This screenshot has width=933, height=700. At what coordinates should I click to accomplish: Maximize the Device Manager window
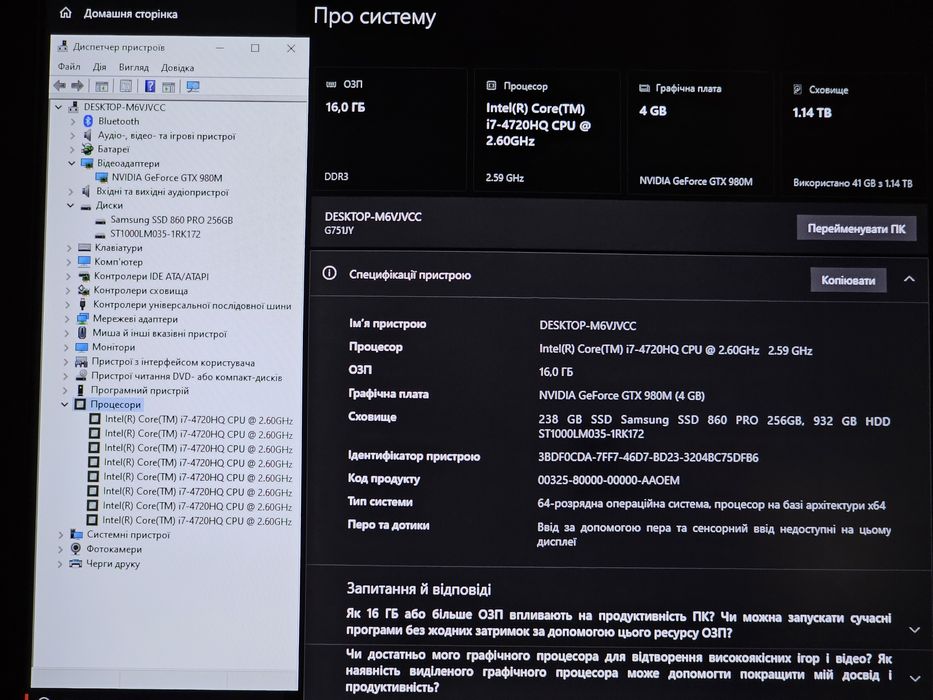[x=255, y=48]
